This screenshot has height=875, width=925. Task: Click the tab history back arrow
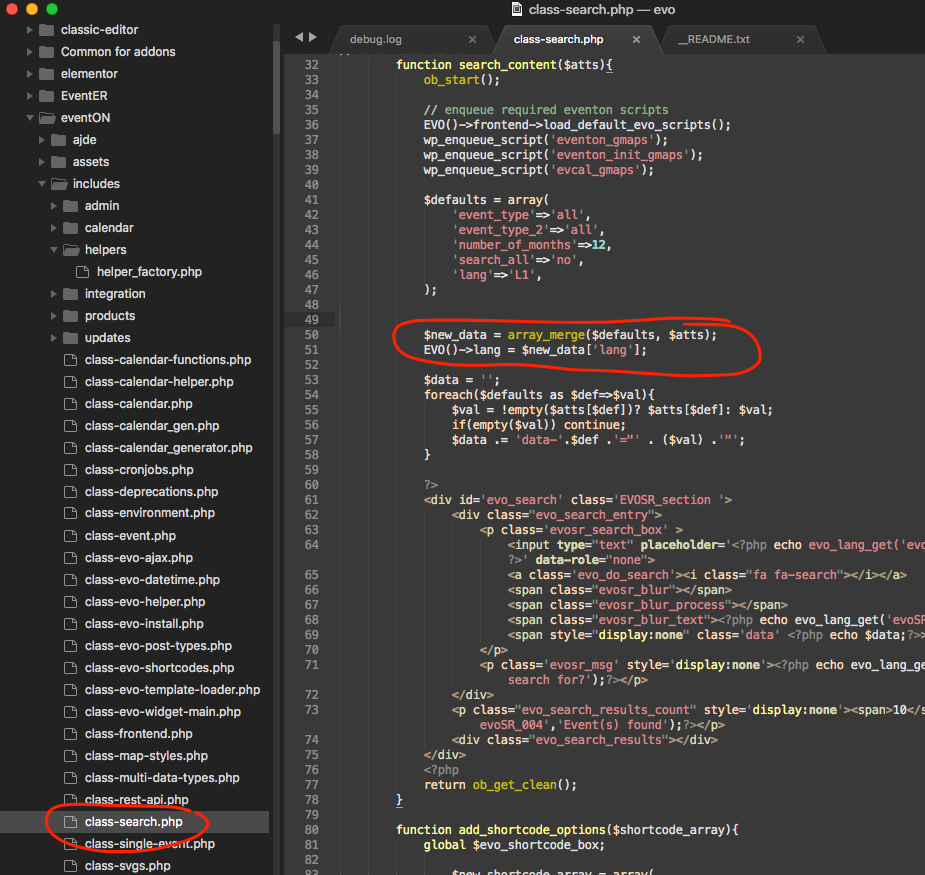[x=299, y=37]
